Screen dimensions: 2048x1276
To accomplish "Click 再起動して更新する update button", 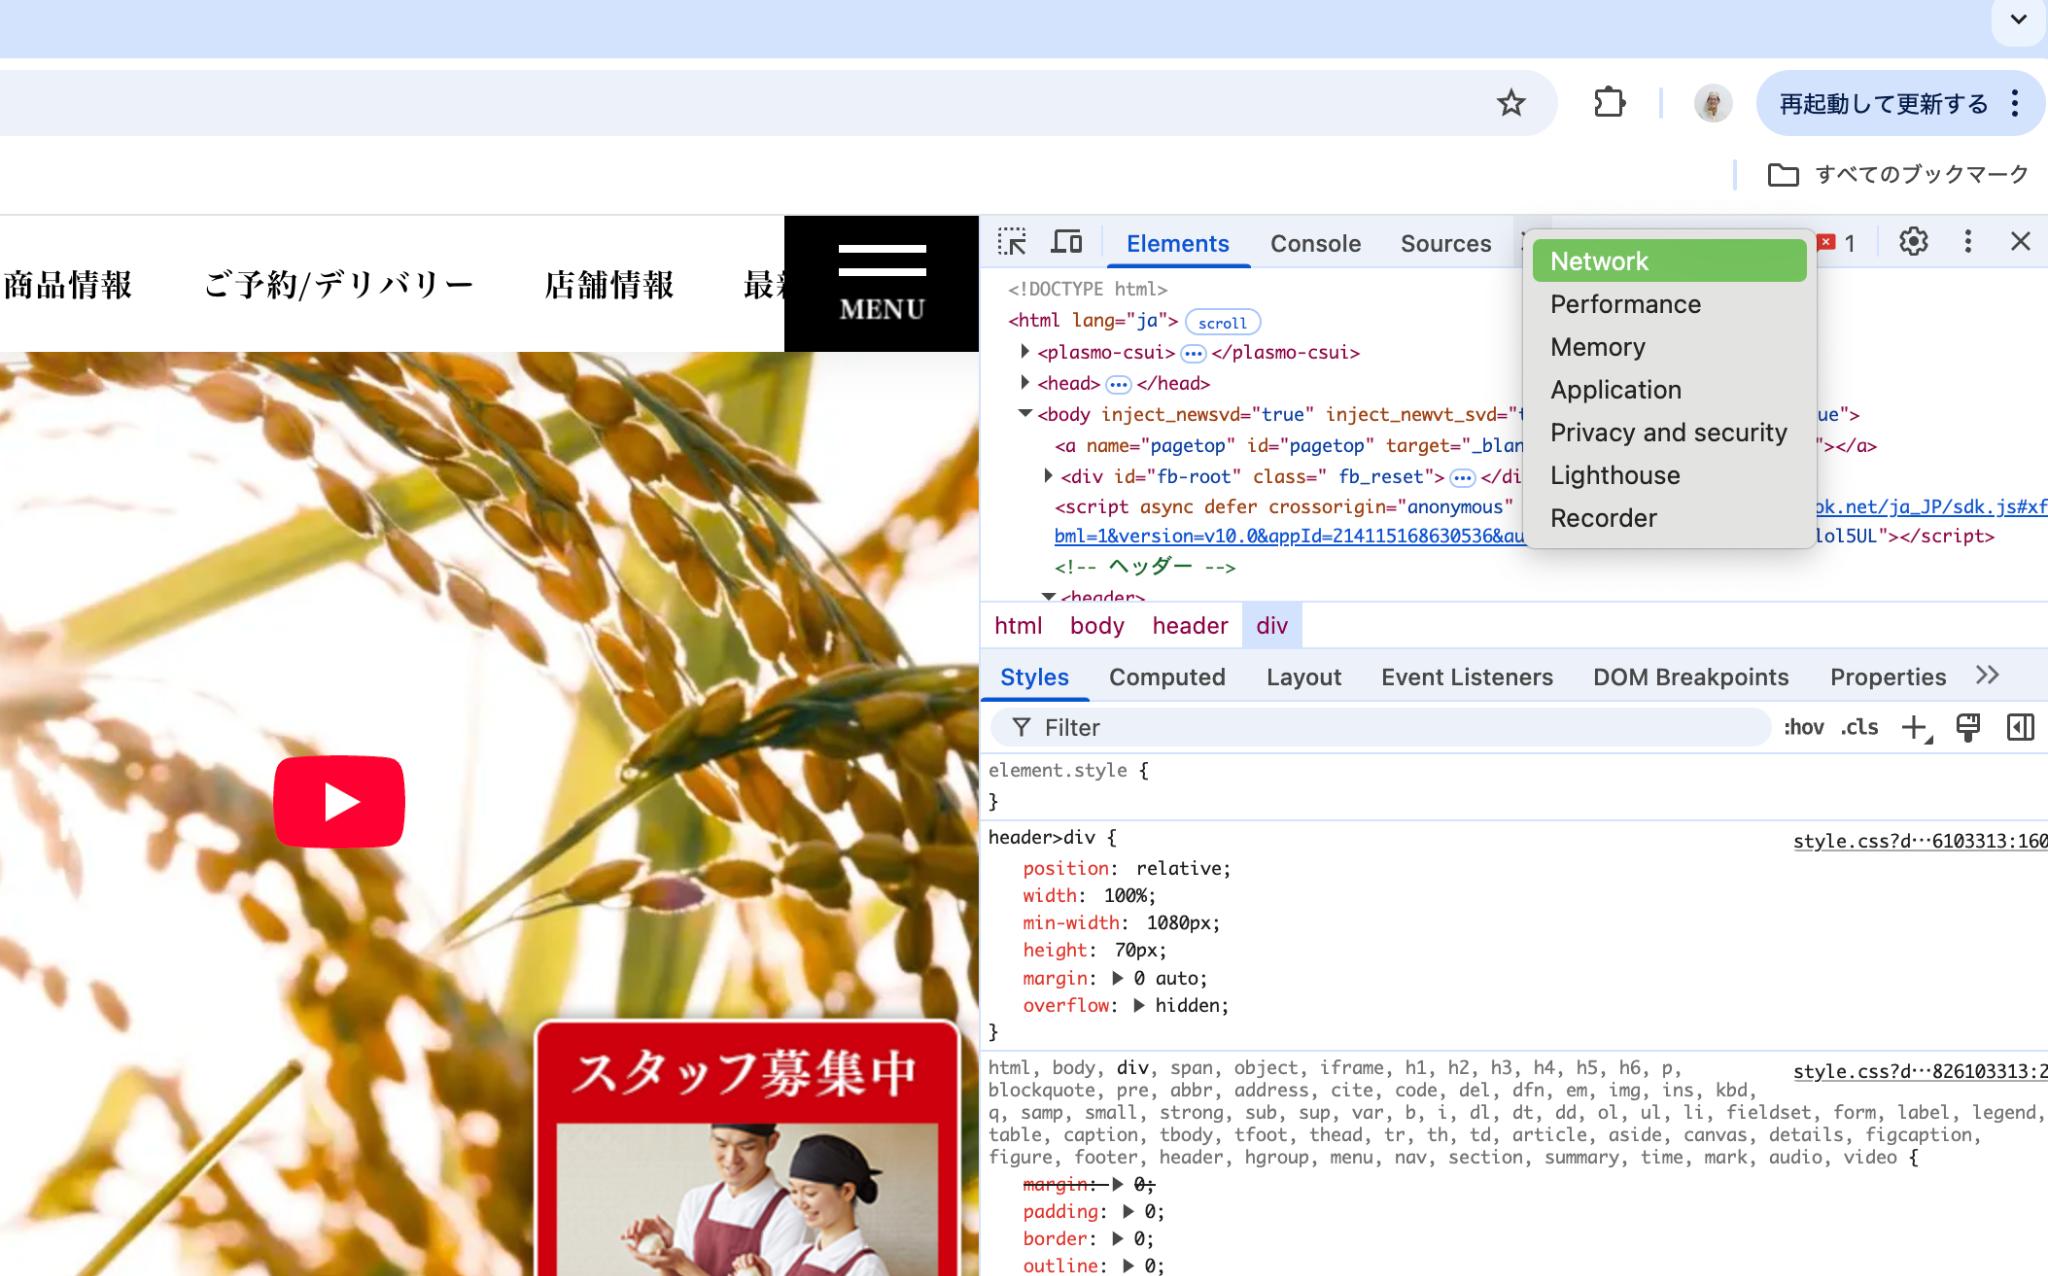I will coord(1883,103).
